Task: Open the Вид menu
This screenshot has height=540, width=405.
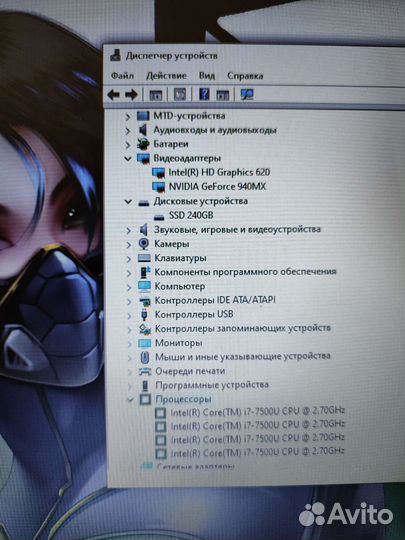Action: (x=207, y=75)
